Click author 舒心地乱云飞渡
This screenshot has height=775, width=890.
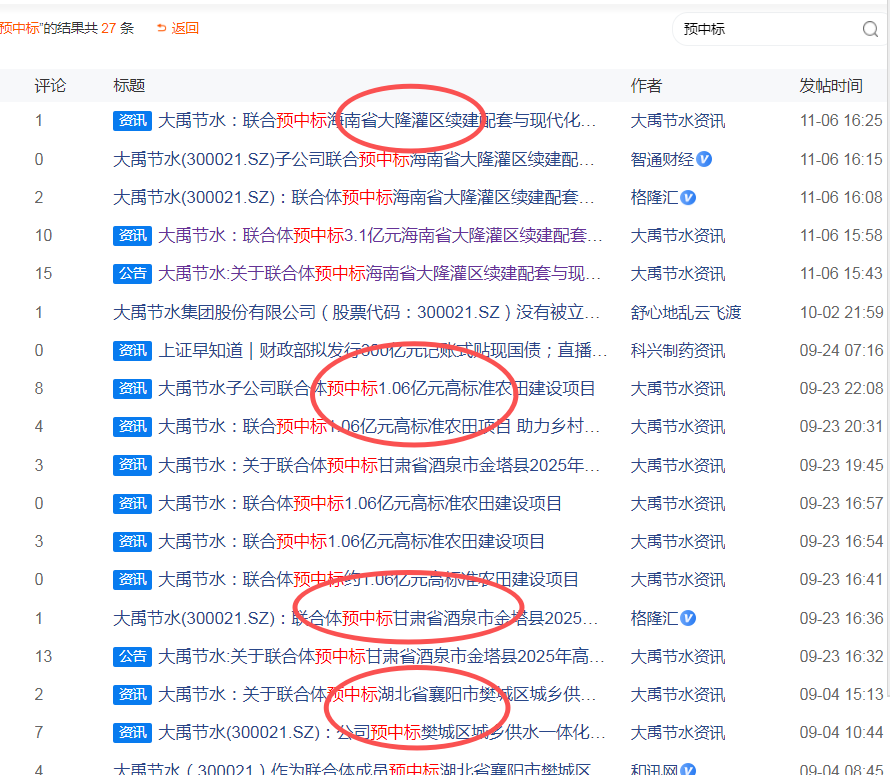tap(686, 312)
